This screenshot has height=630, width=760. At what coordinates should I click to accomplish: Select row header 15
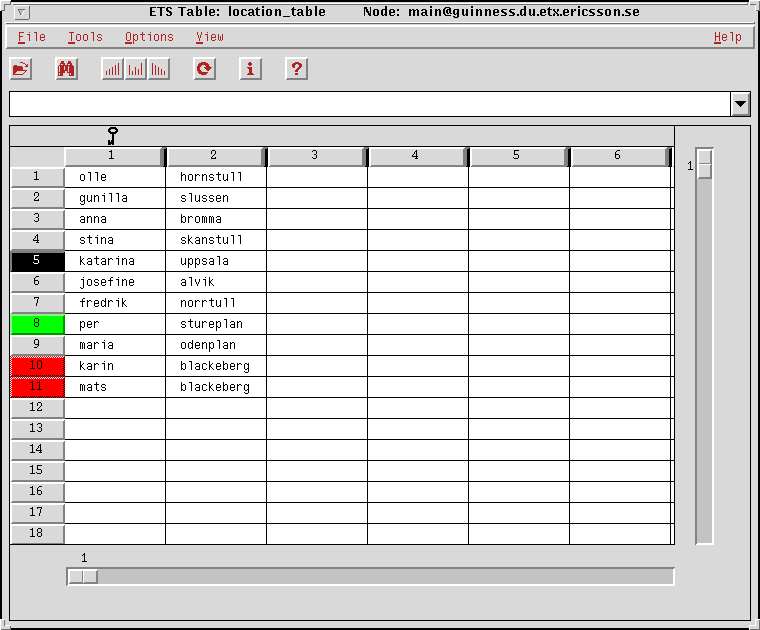pos(37,471)
